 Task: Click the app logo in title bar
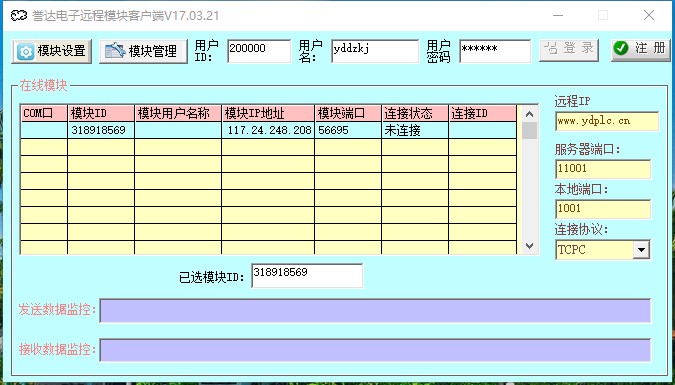click(19, 16)
